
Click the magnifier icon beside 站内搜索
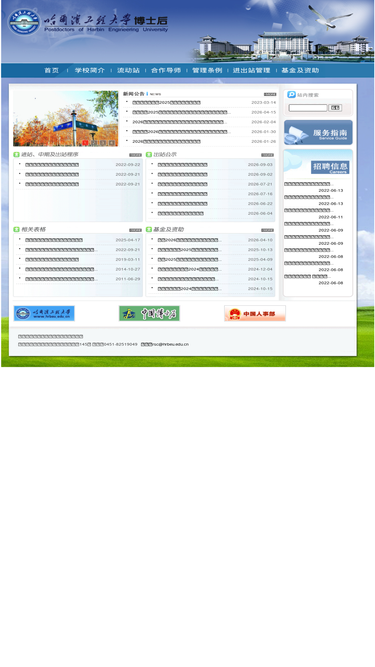point(291,94)
